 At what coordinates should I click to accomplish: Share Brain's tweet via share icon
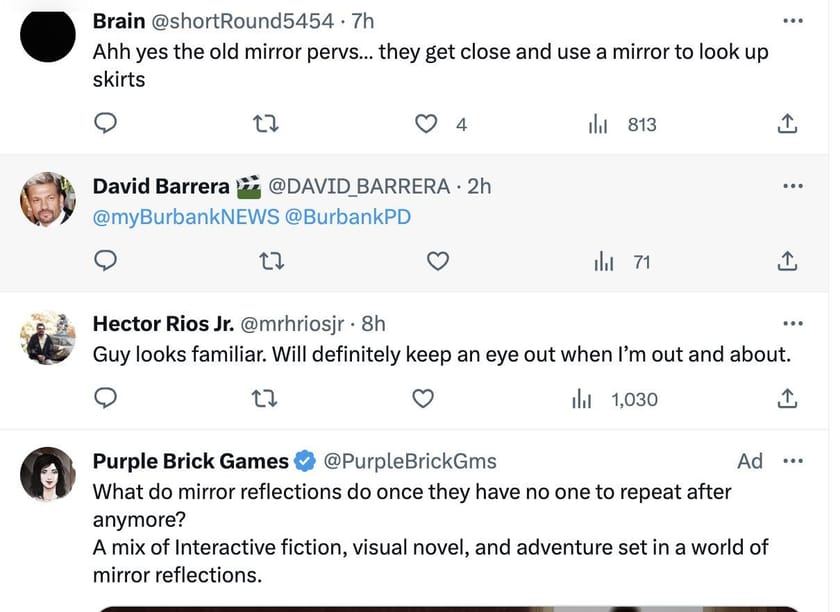click(x=787, y=124)
